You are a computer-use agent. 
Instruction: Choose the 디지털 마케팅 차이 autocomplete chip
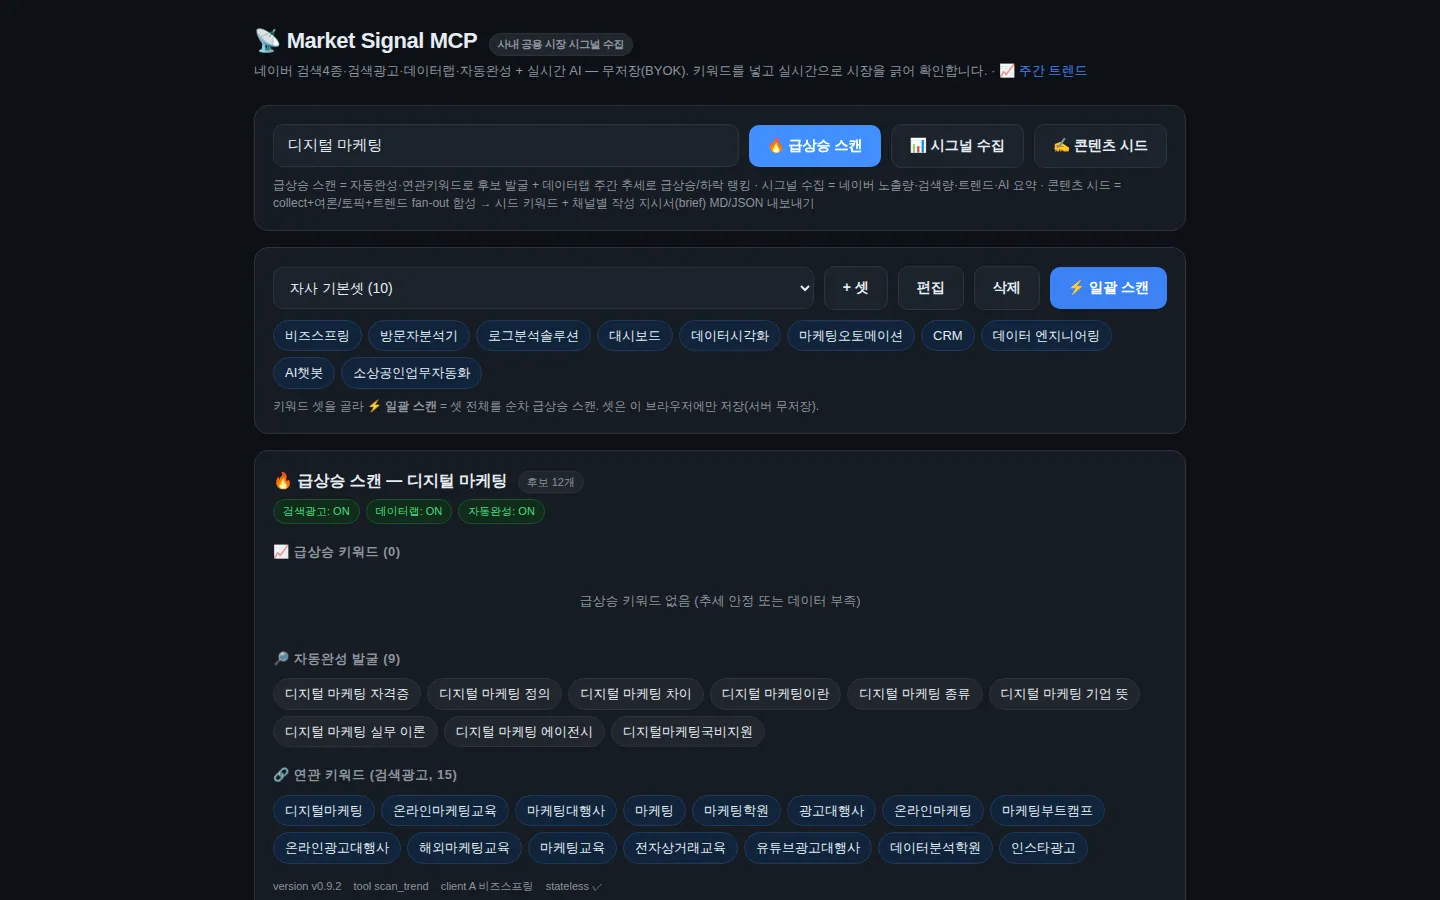636,694
